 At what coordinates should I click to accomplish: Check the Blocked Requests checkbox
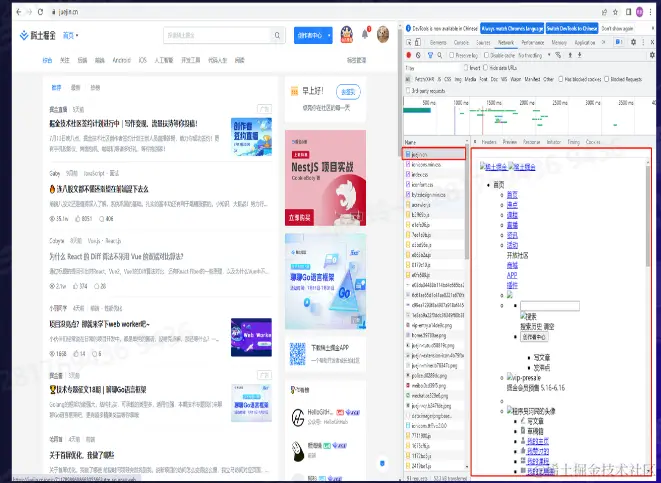coord(607,79)
